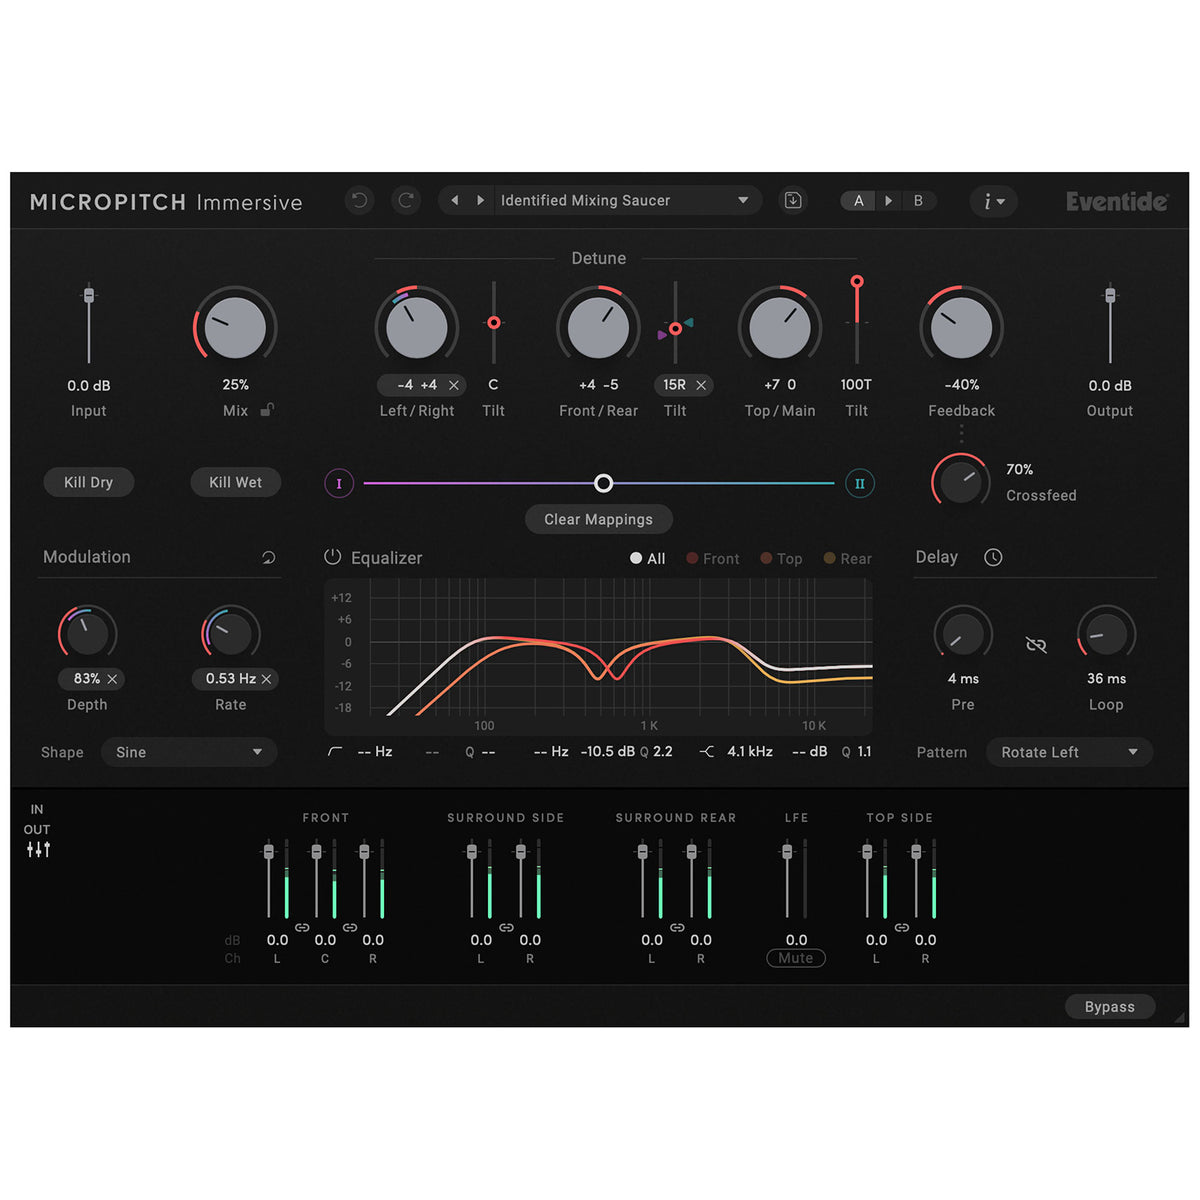Open Pattern dropdown Rotate Left
1200x1200 pixels.
tap(1070, 752)
